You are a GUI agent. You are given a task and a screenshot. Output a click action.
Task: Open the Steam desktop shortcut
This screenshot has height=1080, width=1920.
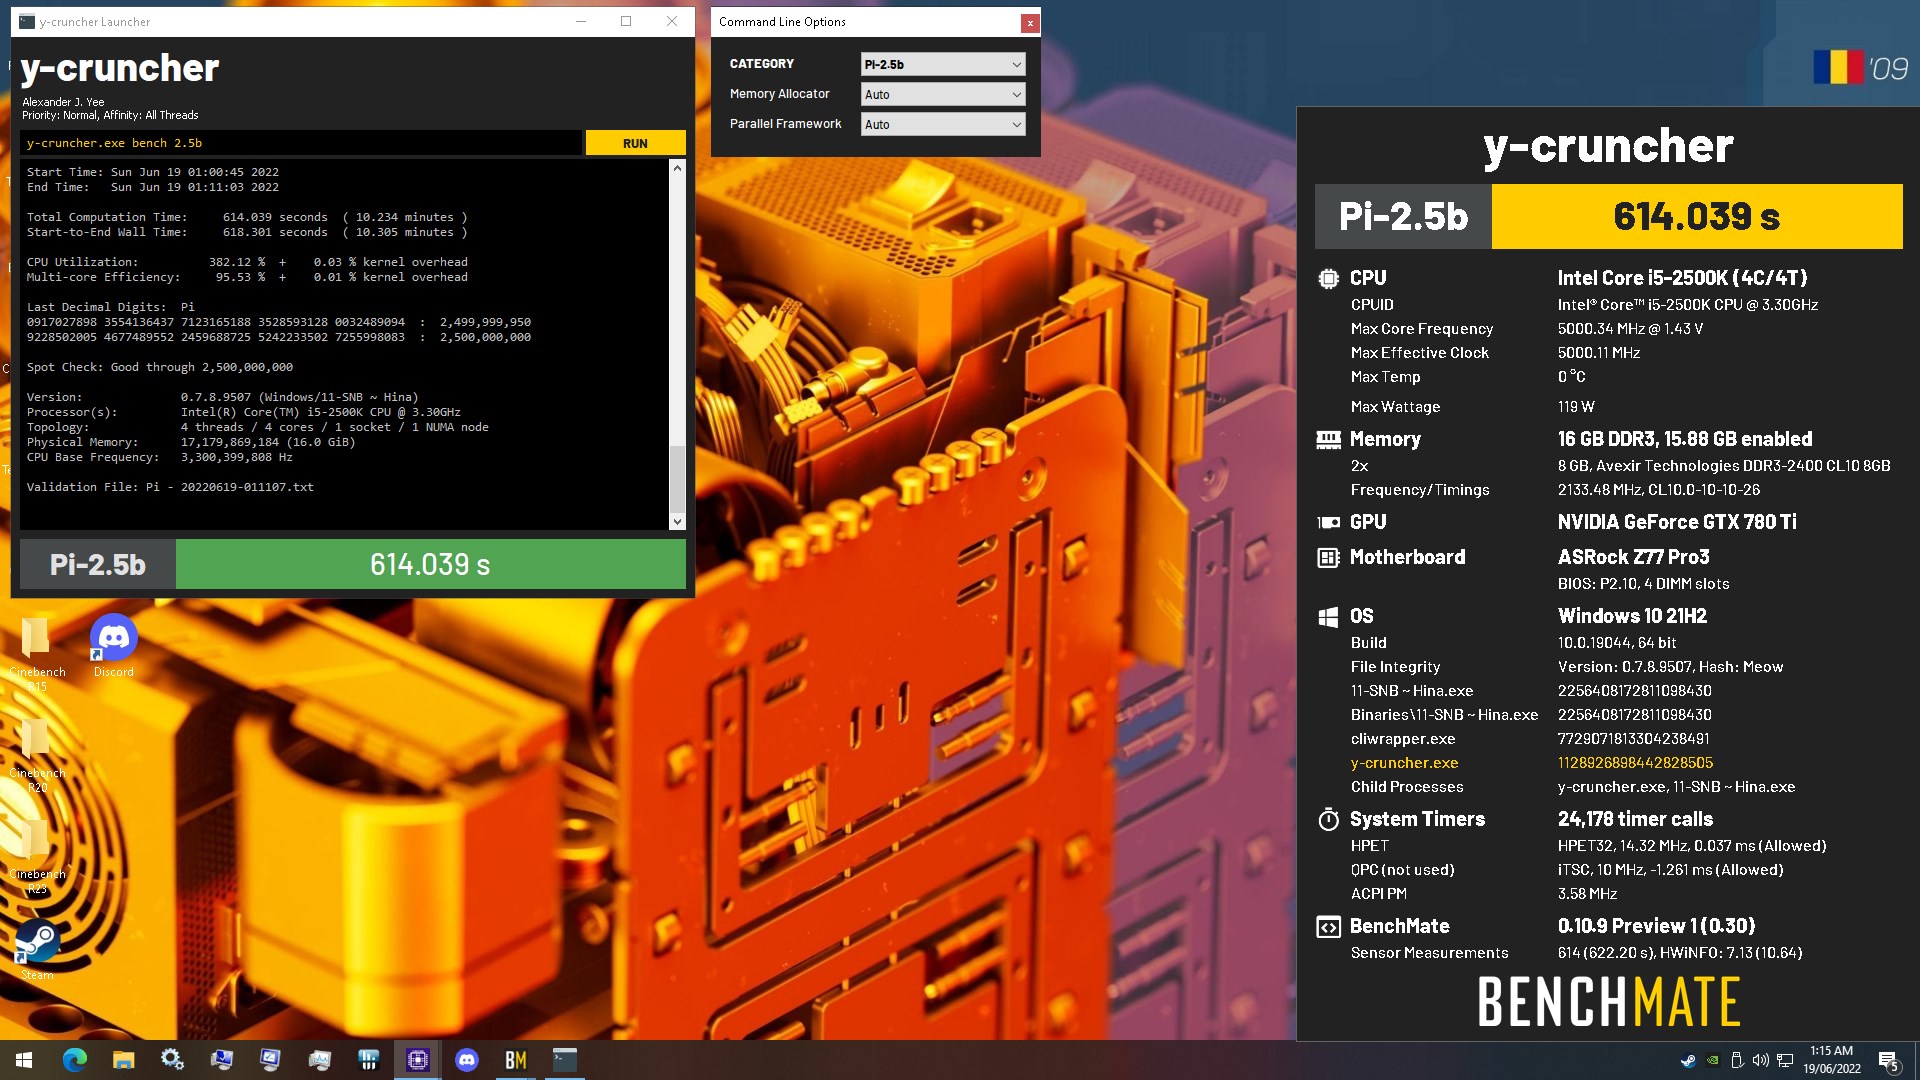click(37, 949)
